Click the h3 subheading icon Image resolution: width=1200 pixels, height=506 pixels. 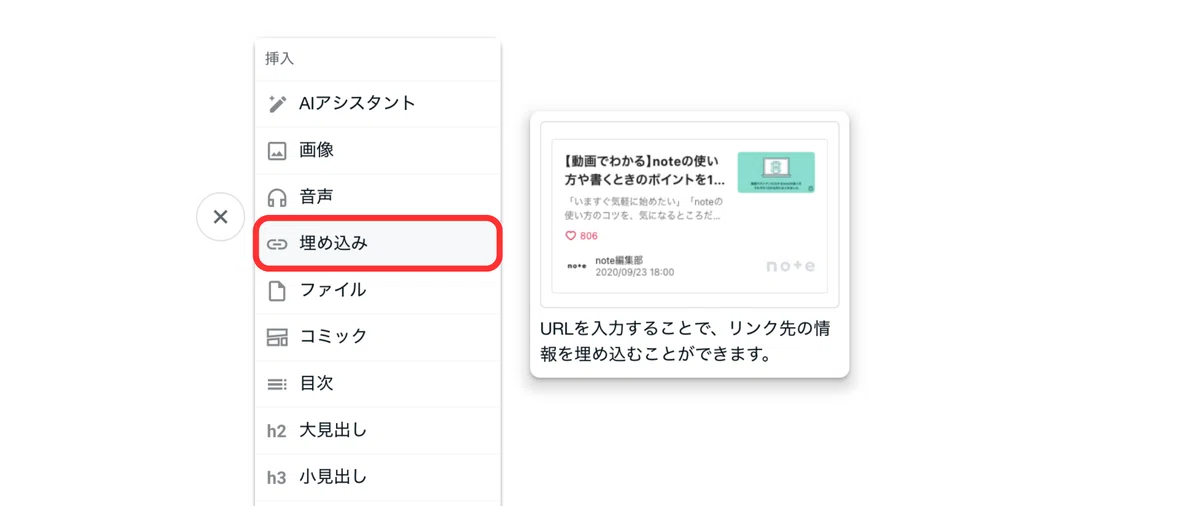point(276,478)
